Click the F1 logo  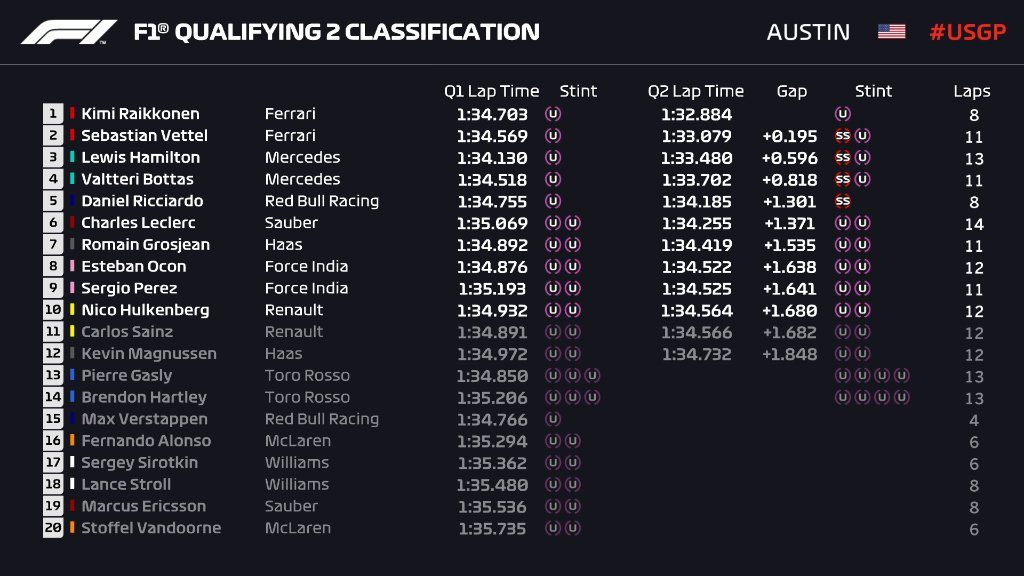pyautogui.click(x=68, y=32)
